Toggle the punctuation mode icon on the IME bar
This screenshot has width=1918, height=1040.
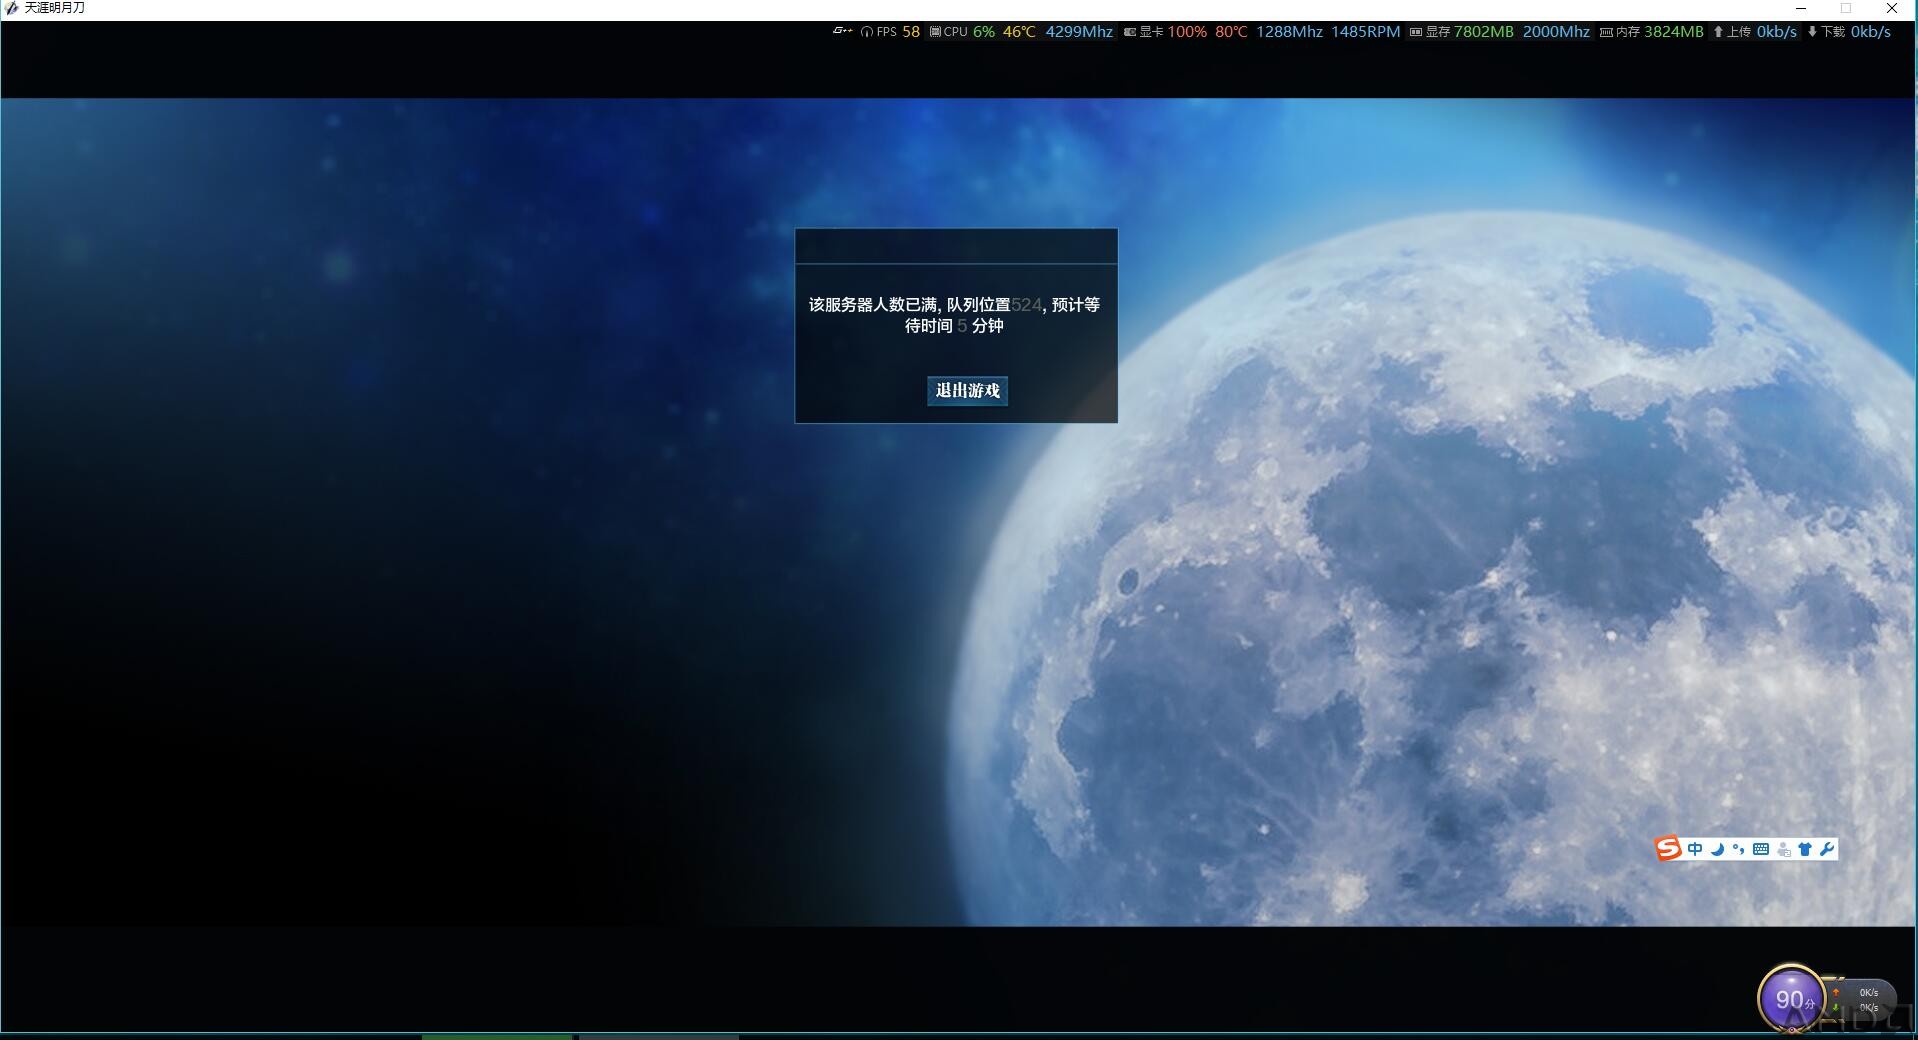pyautogui.click(x=1738, y=849)
